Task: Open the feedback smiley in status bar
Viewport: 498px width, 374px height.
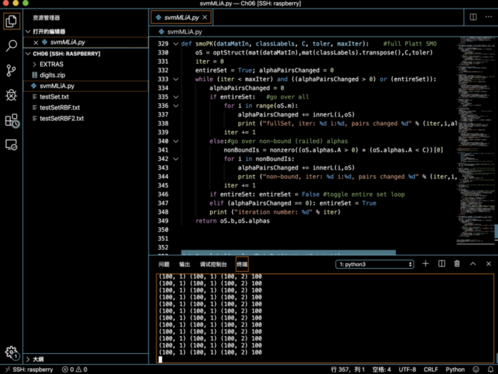Action: (476, 369)
